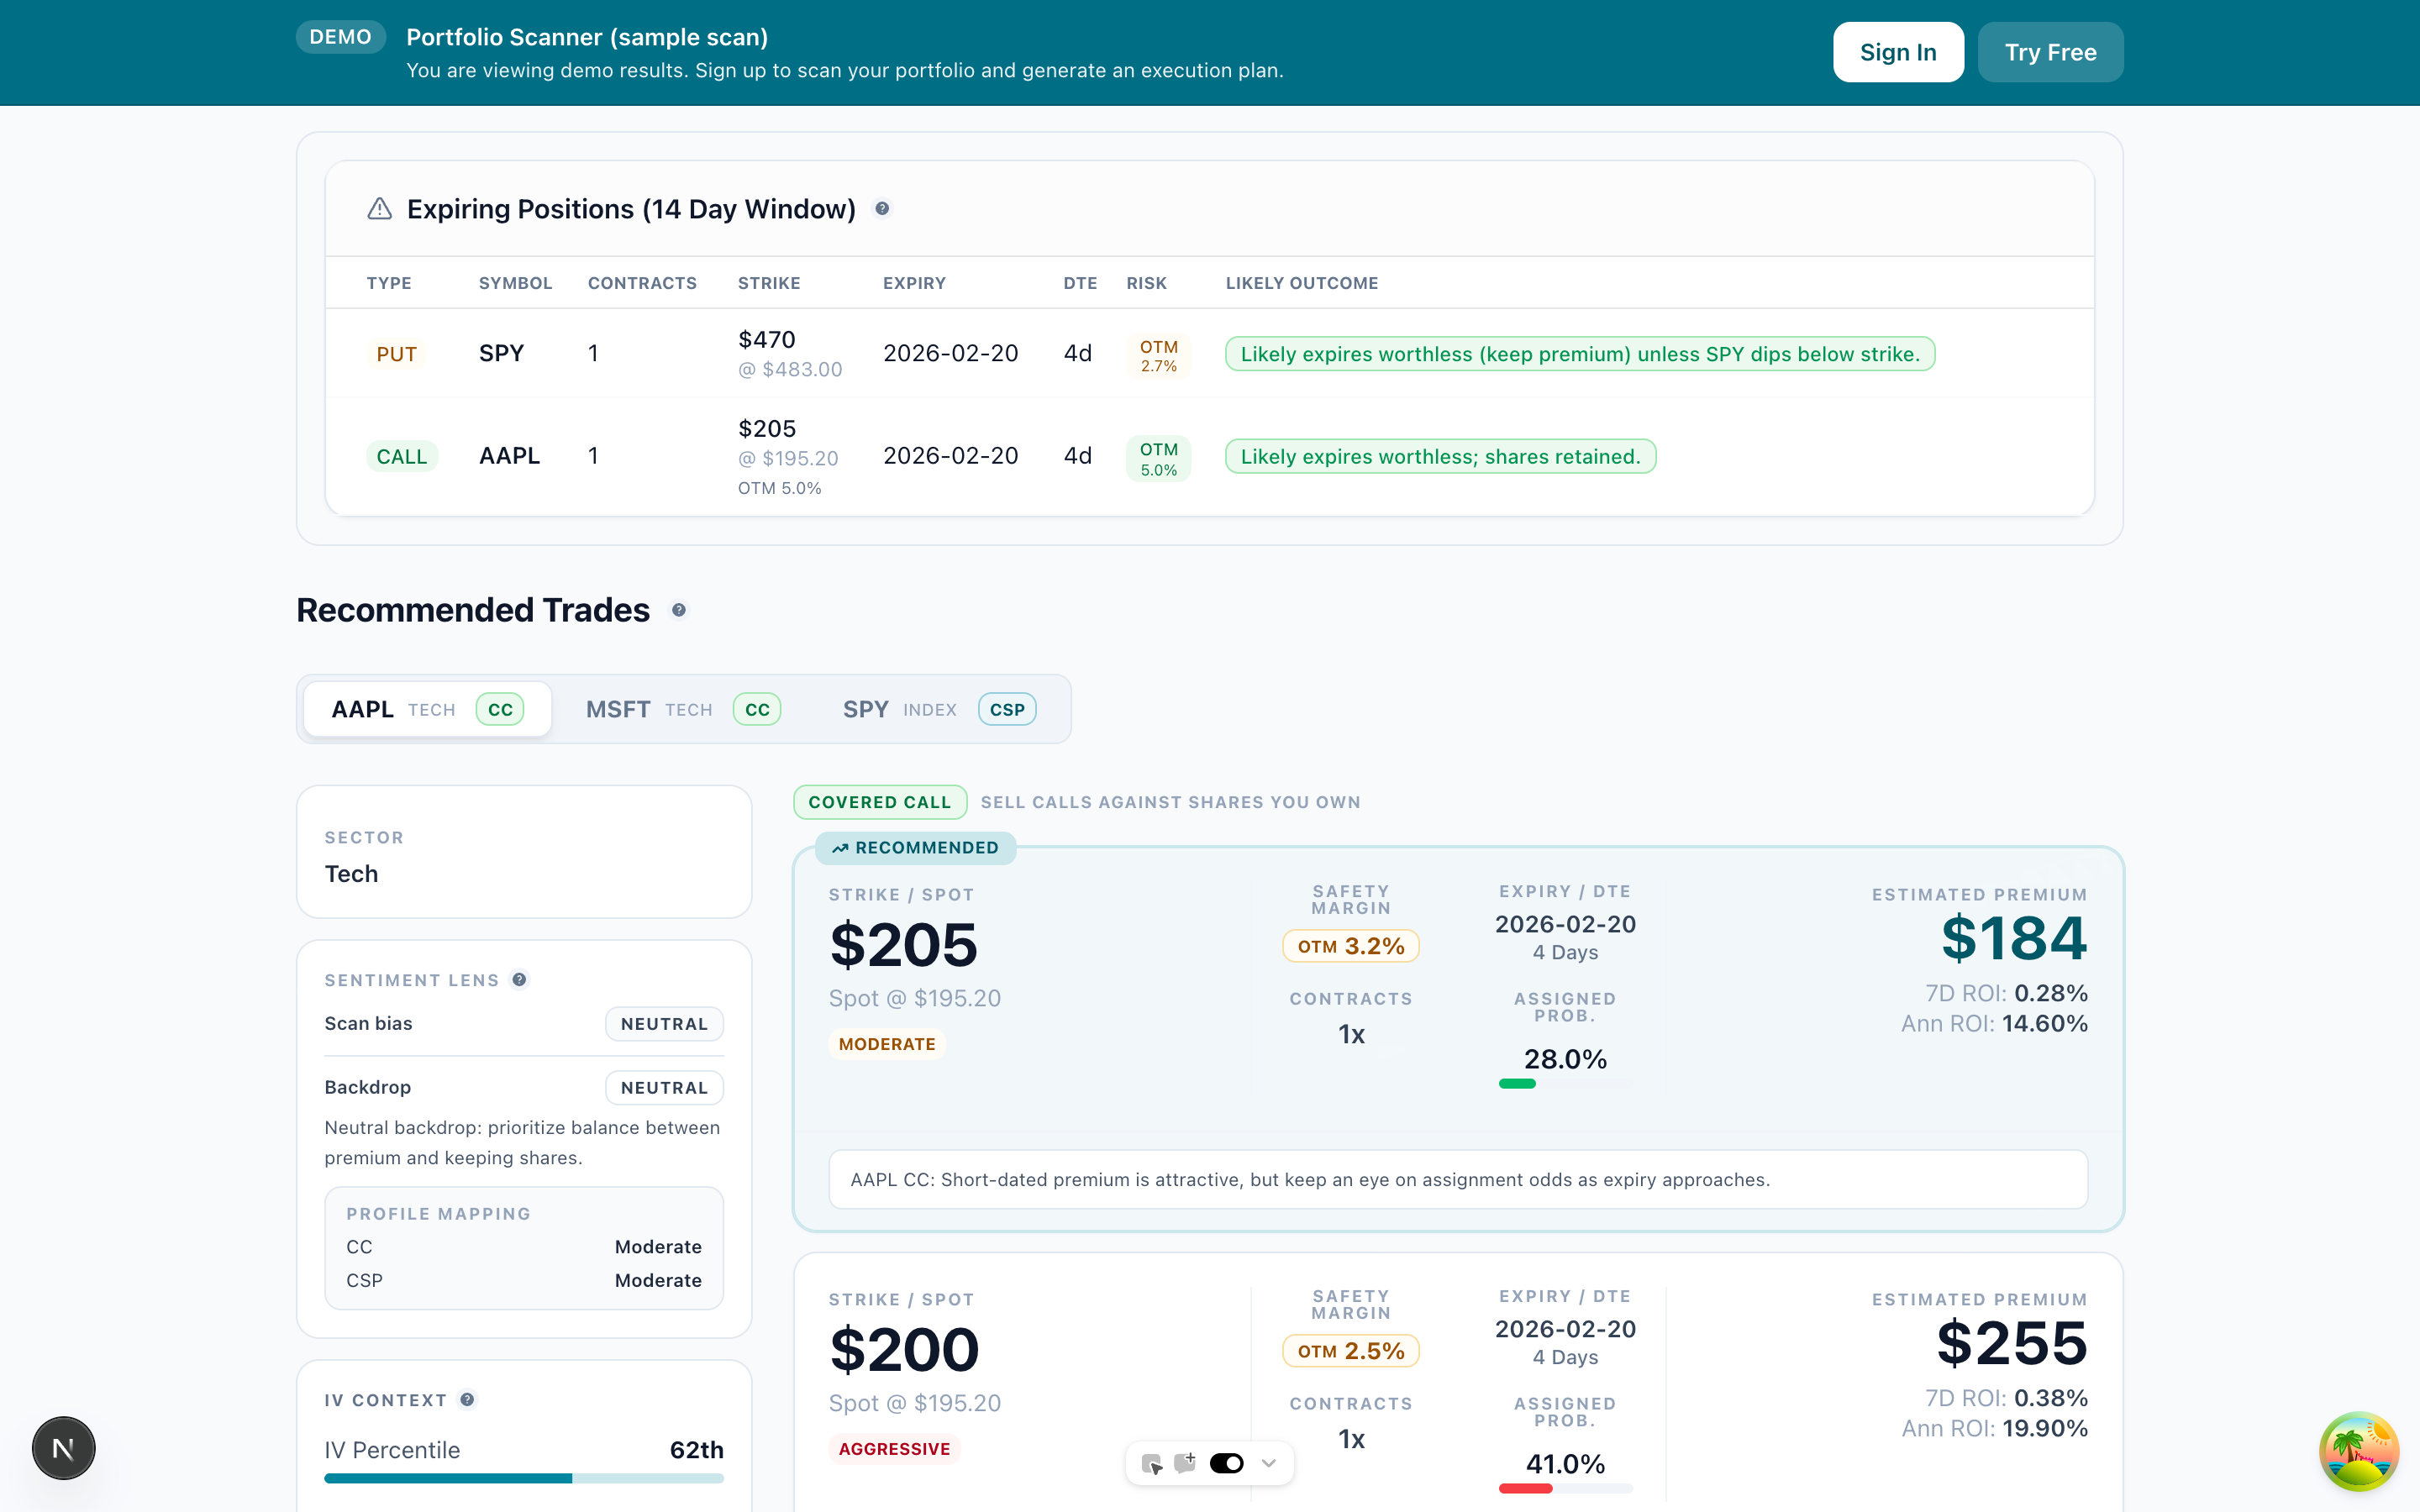Open the help tooltip for Expiring Positions
Screen dimensions: 2420x1512
[882, 209]
